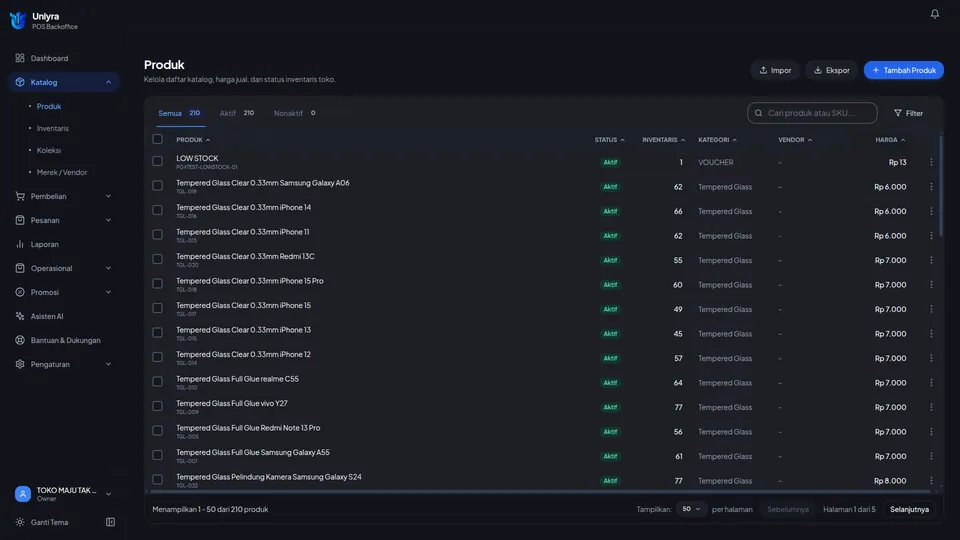Open row menu for Full Glue Redmi Note 13 Pro

(931, 432)
